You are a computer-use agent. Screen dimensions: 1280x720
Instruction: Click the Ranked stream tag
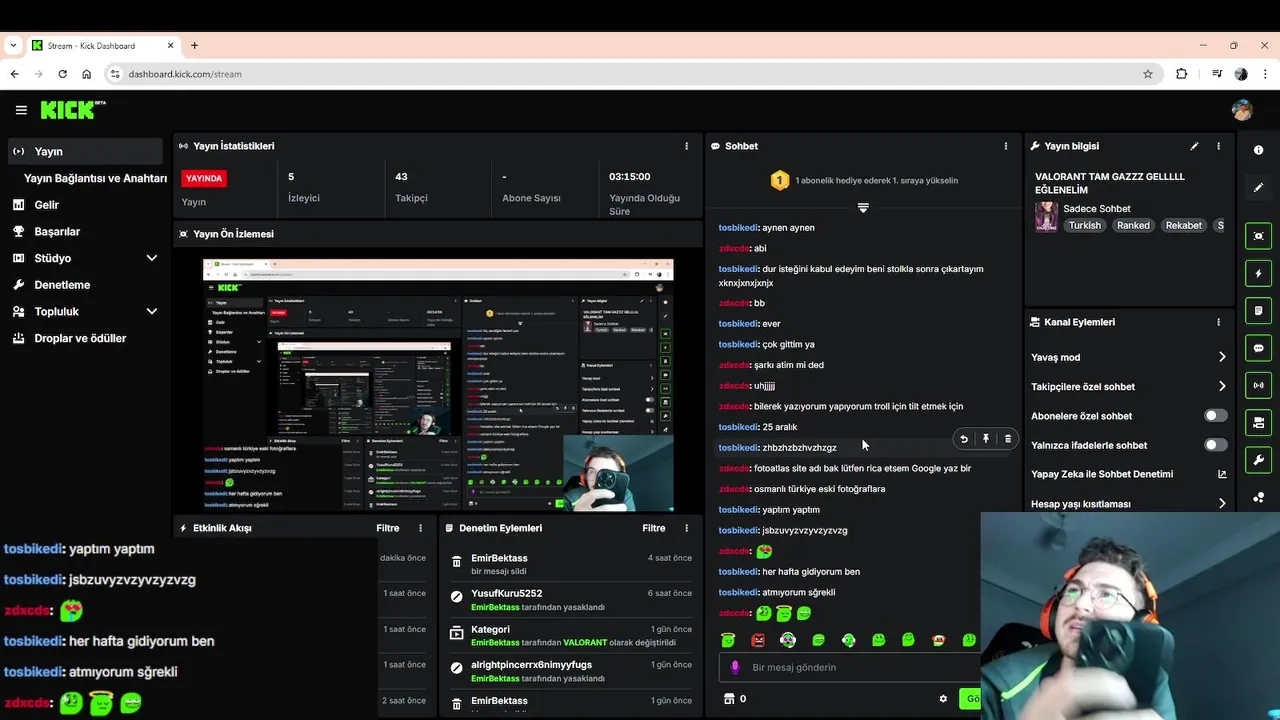(1133, 225)
